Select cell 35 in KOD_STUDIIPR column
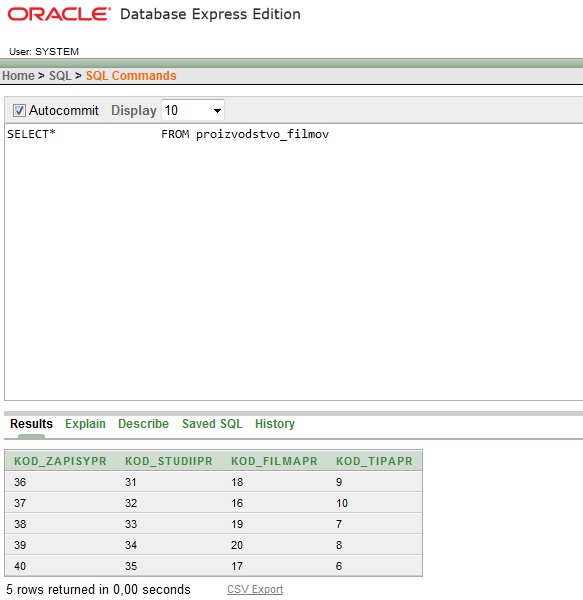Image resolution: width=583 pixels, height=600 pixels. click(131, 566)
